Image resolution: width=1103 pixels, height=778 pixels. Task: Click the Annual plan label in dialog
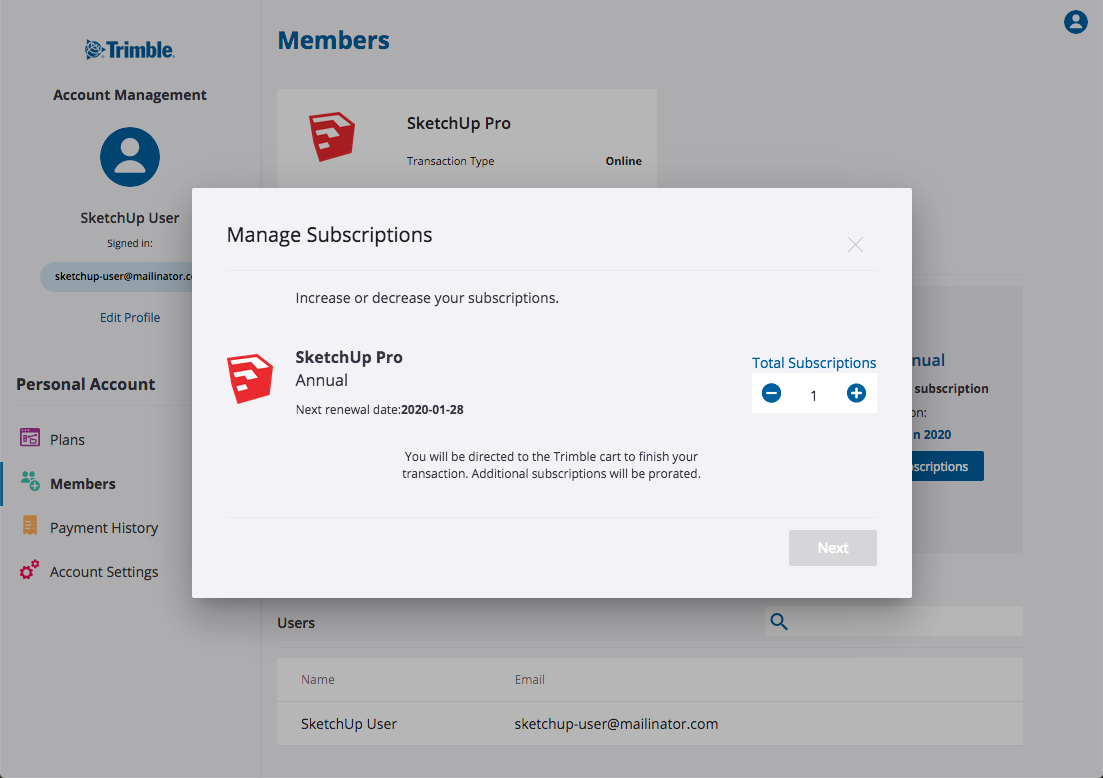(321, 381)
